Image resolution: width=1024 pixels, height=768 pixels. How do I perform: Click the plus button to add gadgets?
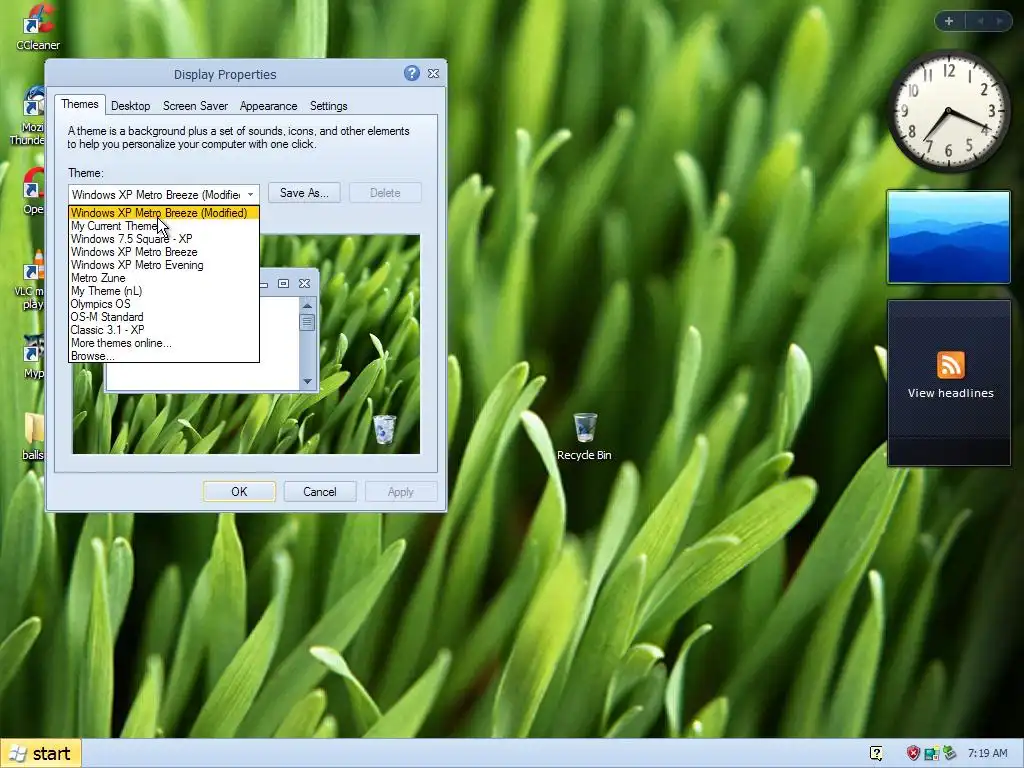(x=949, y=22)
